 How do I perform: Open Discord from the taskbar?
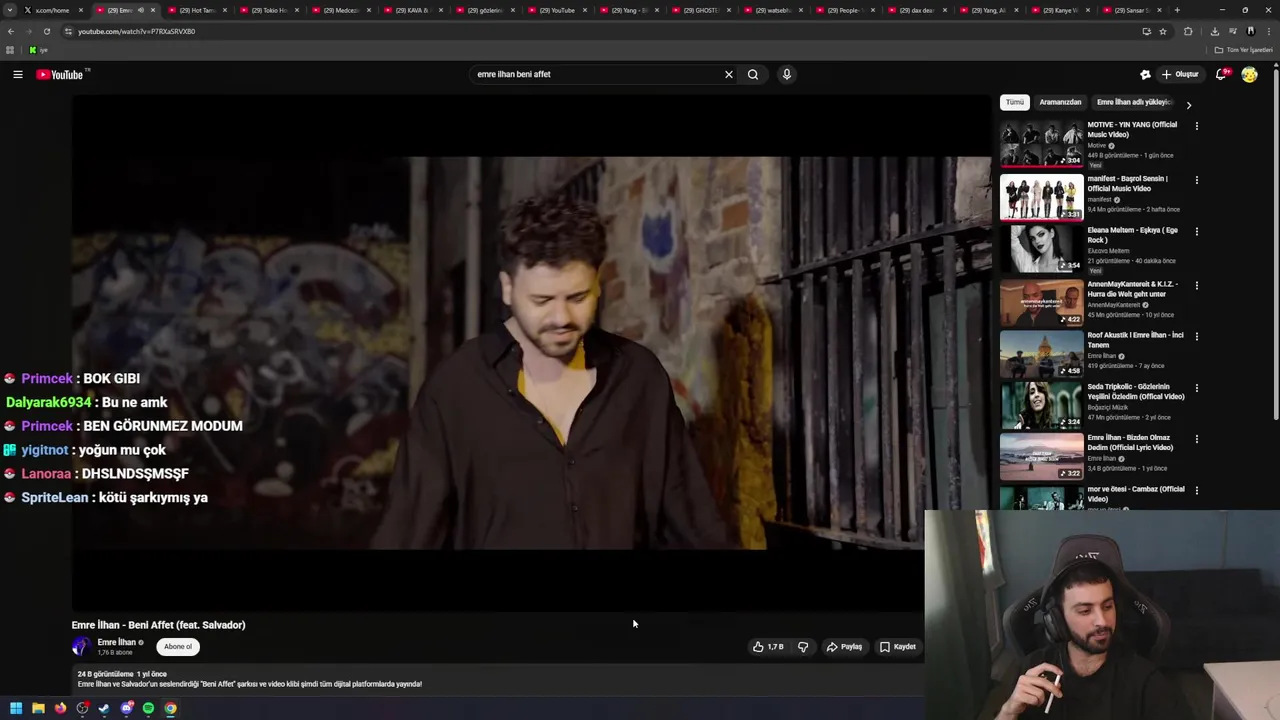(x=126, y=708)
